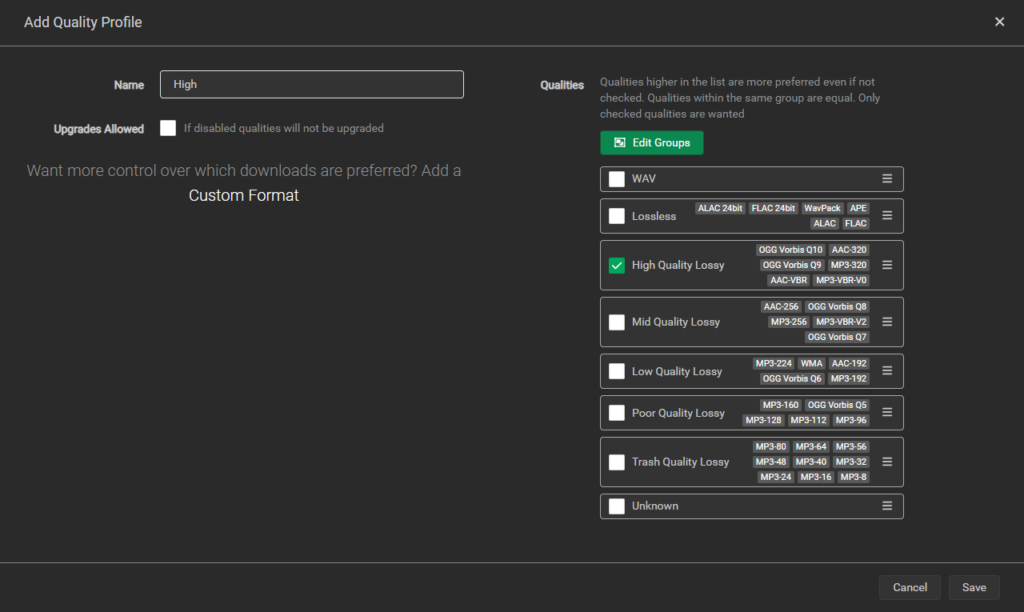This screenshot has width=1024, height=612.
Task: Enable the Lossless quality group
Action: point(616,215)
